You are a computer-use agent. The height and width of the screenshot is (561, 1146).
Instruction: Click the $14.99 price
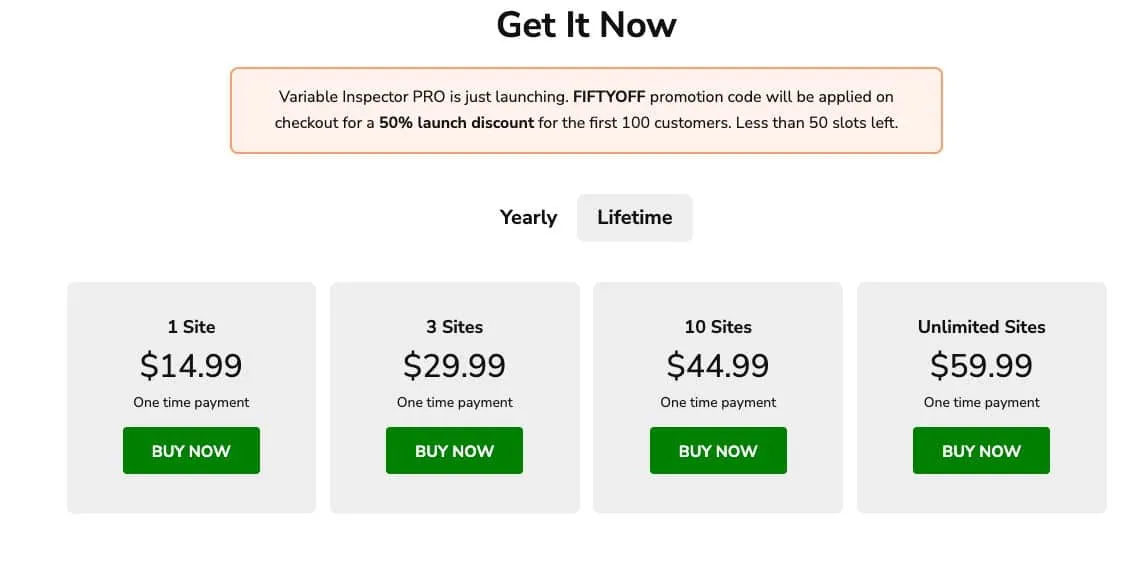point(191,365)
